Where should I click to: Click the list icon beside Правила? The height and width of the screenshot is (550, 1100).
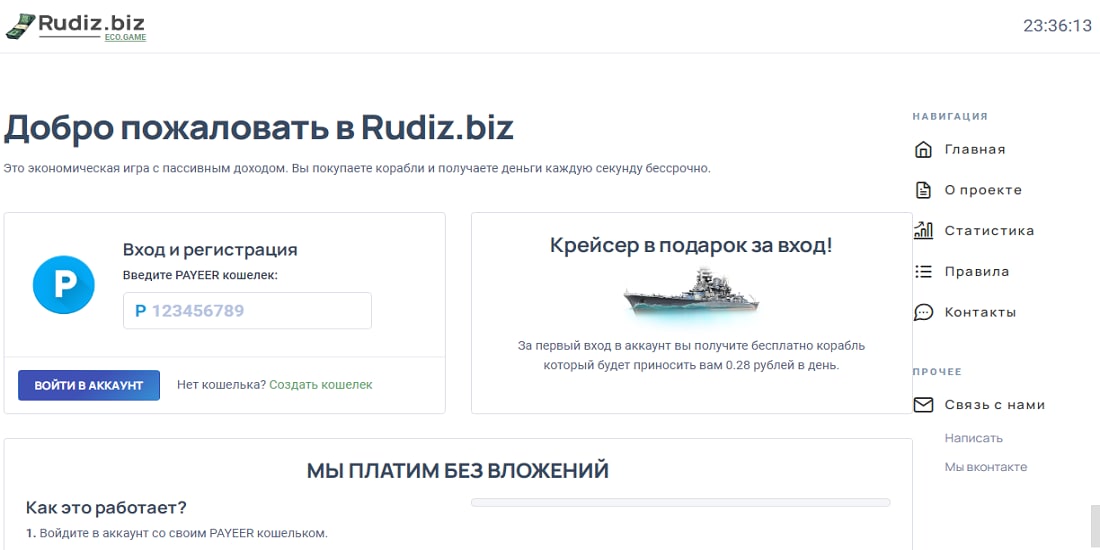pyautogui.click(x=923, y=271)
